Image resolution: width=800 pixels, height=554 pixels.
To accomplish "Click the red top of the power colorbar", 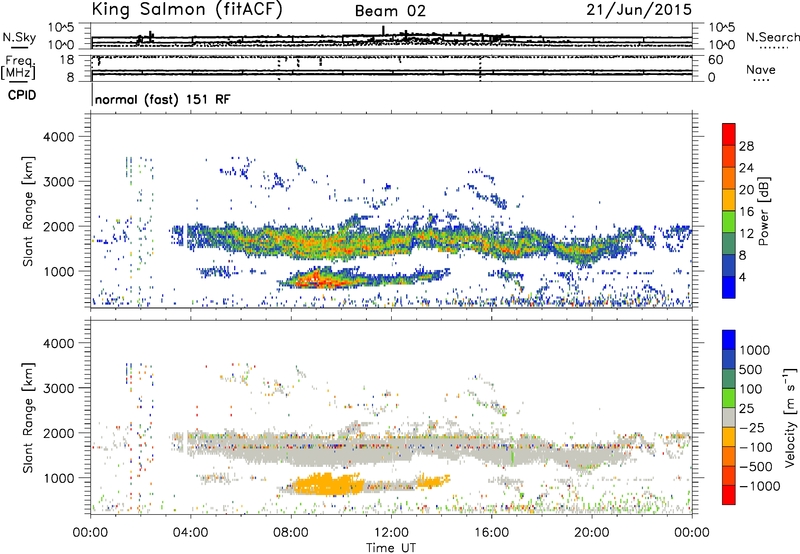I will click(x=729, y=134).
